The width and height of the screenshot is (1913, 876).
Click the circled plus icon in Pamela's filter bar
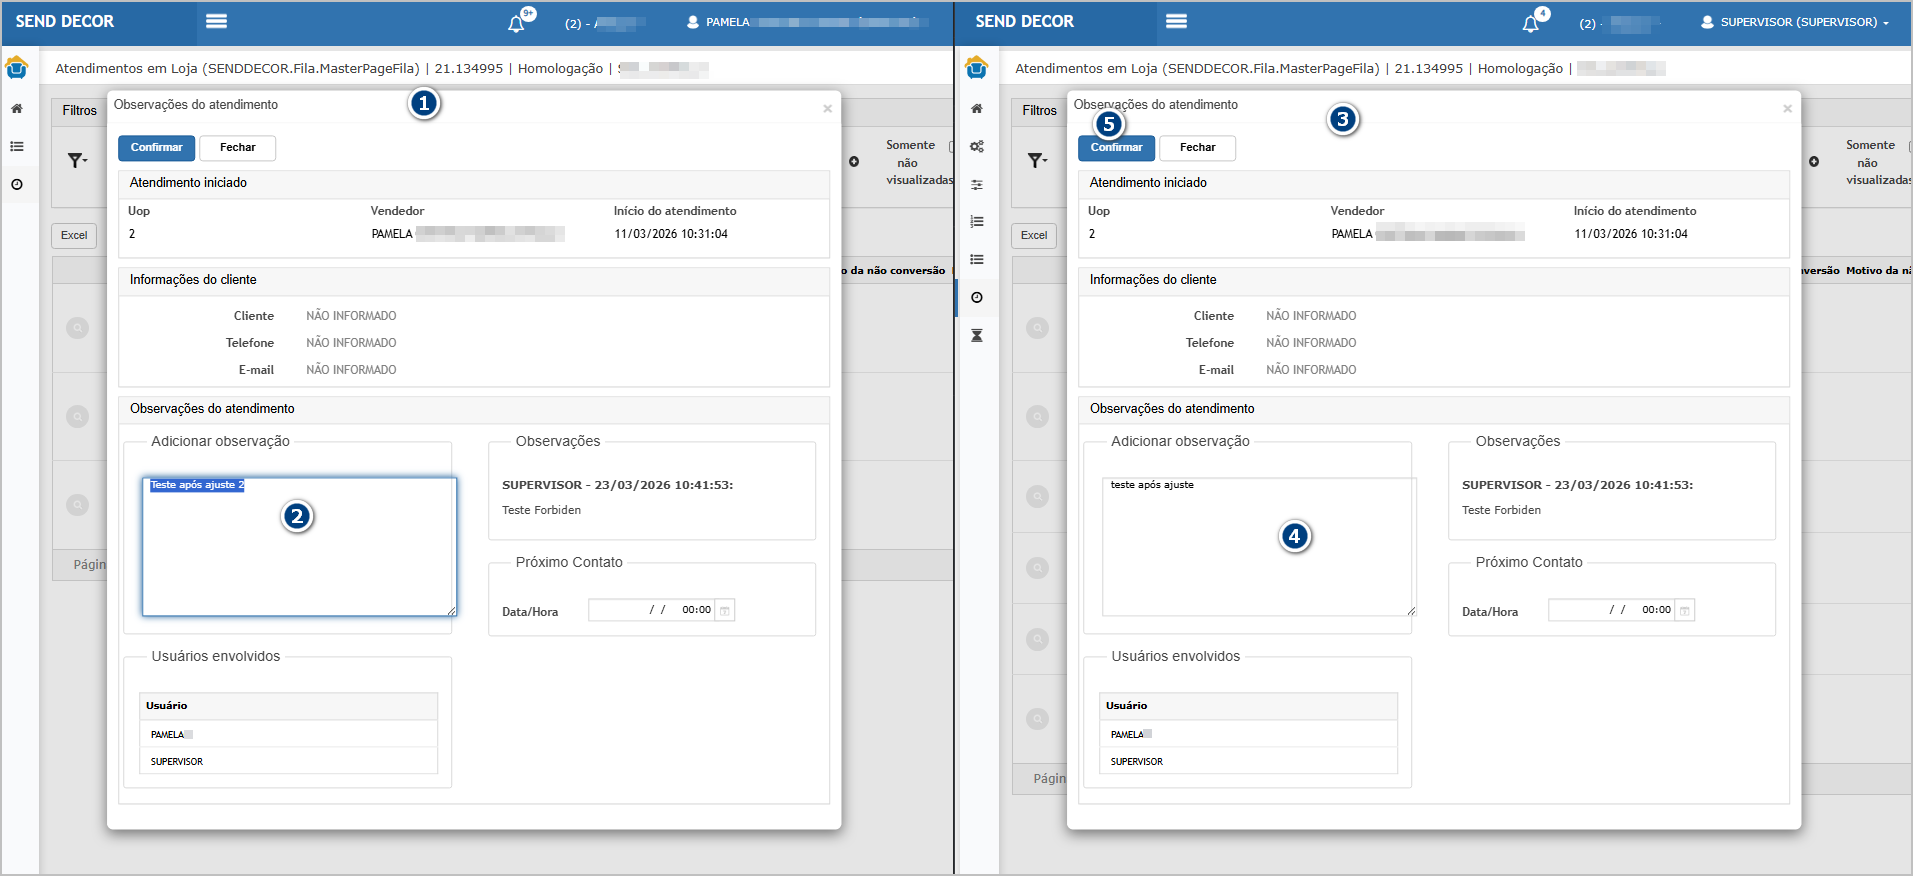coord(854,162)
